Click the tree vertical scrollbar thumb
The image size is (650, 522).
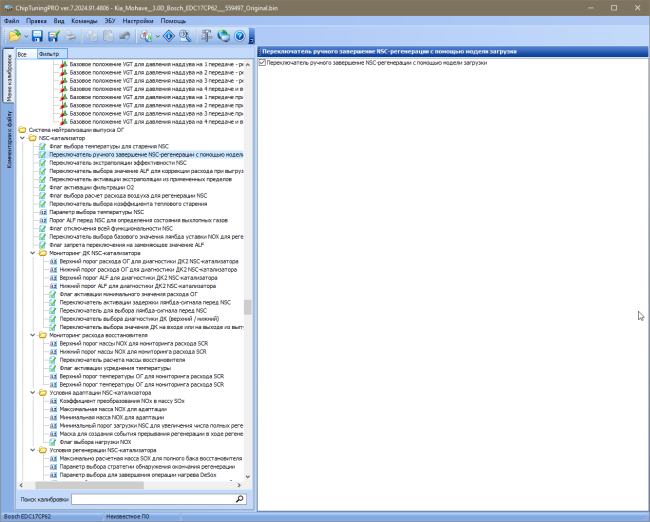[247, 307]
